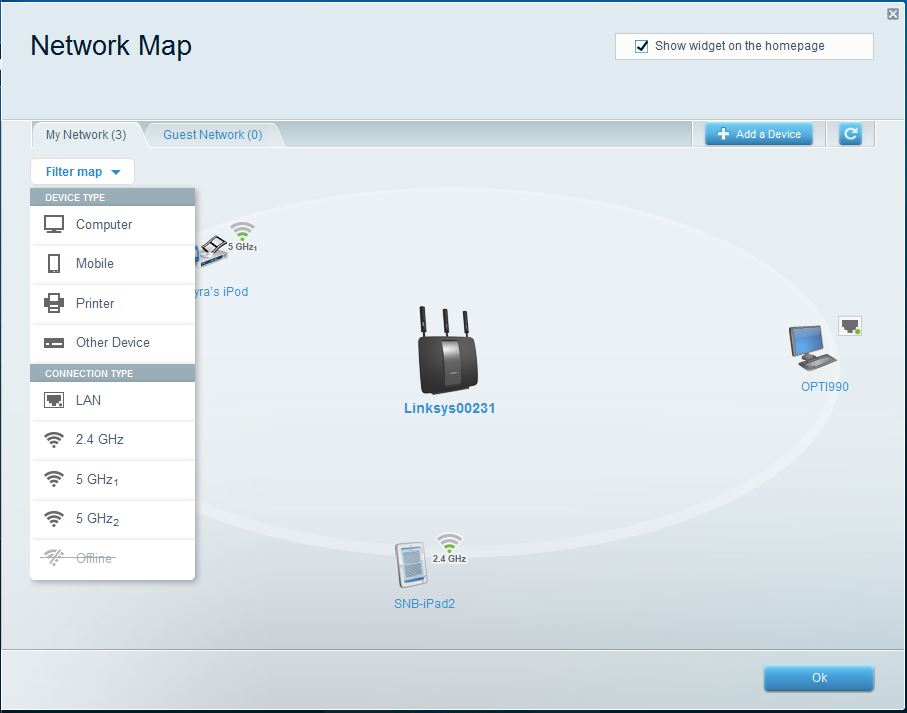907x713 pixels.
Task: Click the Add a Device button
Action: click(758, 134)
